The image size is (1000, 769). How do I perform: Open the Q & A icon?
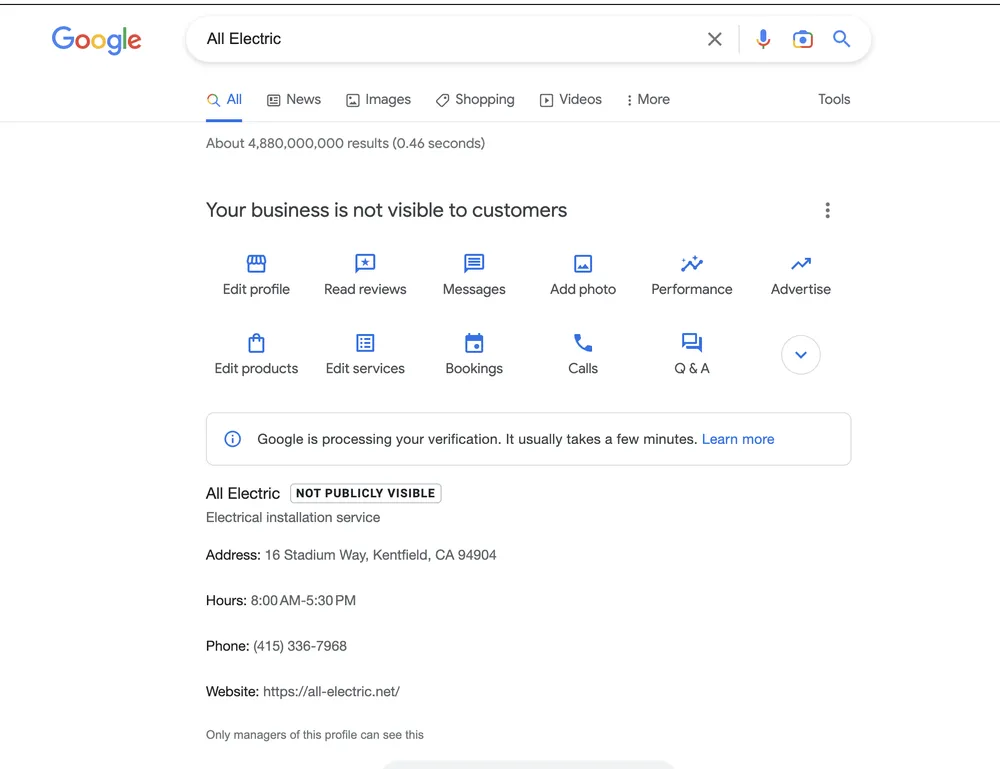click(692, 343)
